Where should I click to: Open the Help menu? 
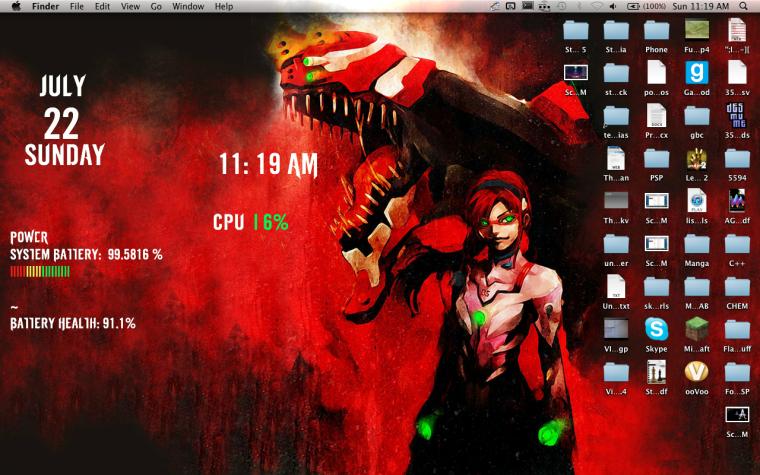(224, 6)
